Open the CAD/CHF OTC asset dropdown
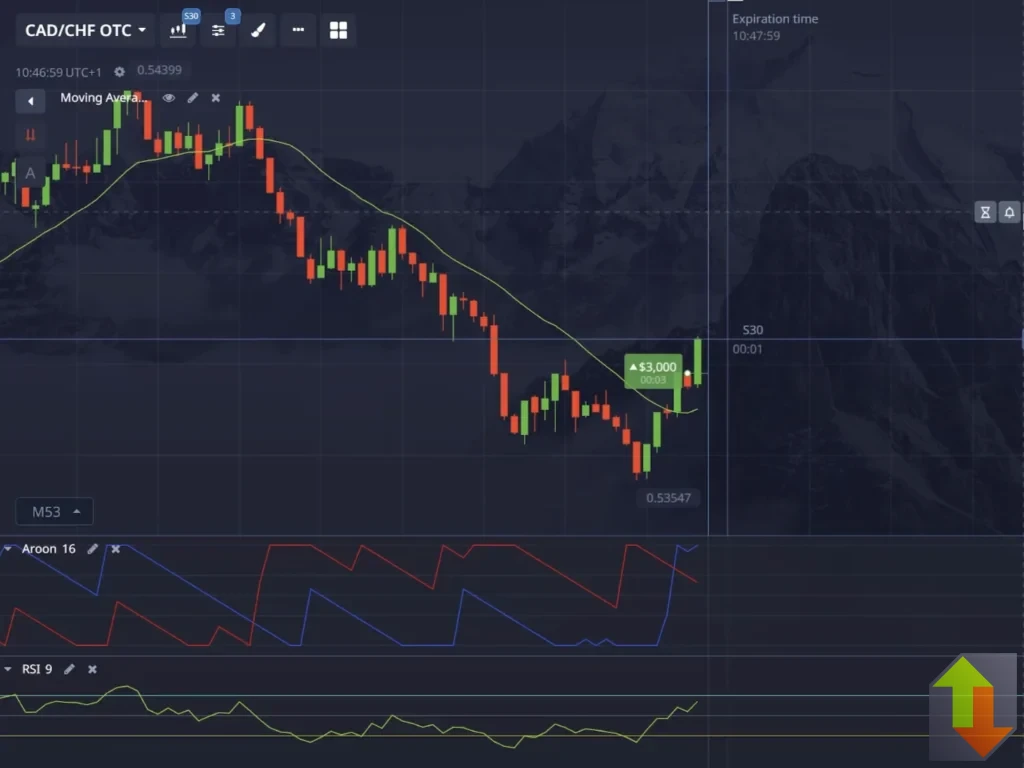The image size is (1024, 768). click(x=83, y=30)
